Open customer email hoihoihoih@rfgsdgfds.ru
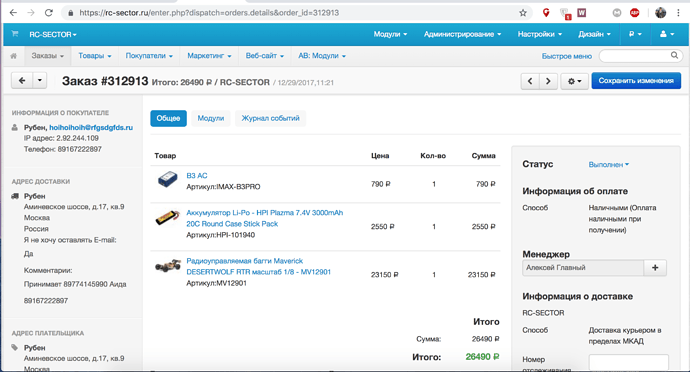This screenshot has width=690, height=372. (91, 127)
